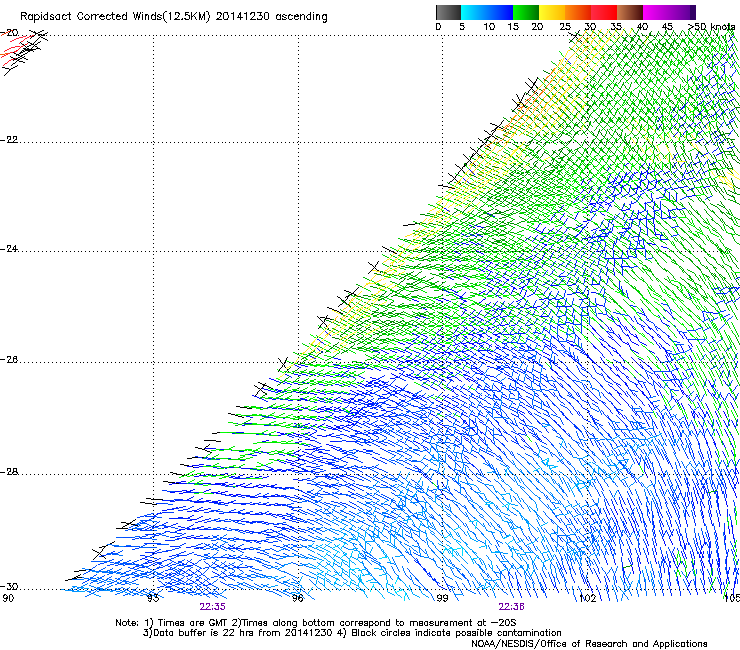
Task: Click the '>50 knots' legend label
Action: [x=711, y=27]
